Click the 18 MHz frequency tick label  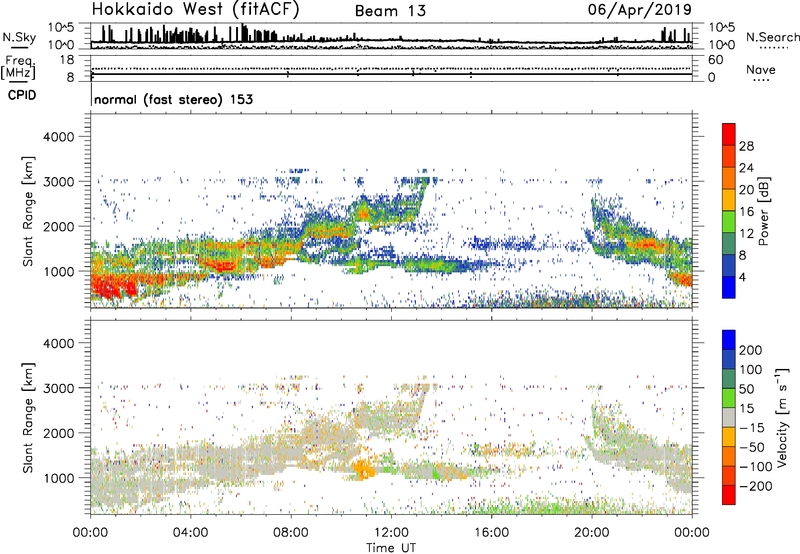pyautogui.click(x=67, y=60)
